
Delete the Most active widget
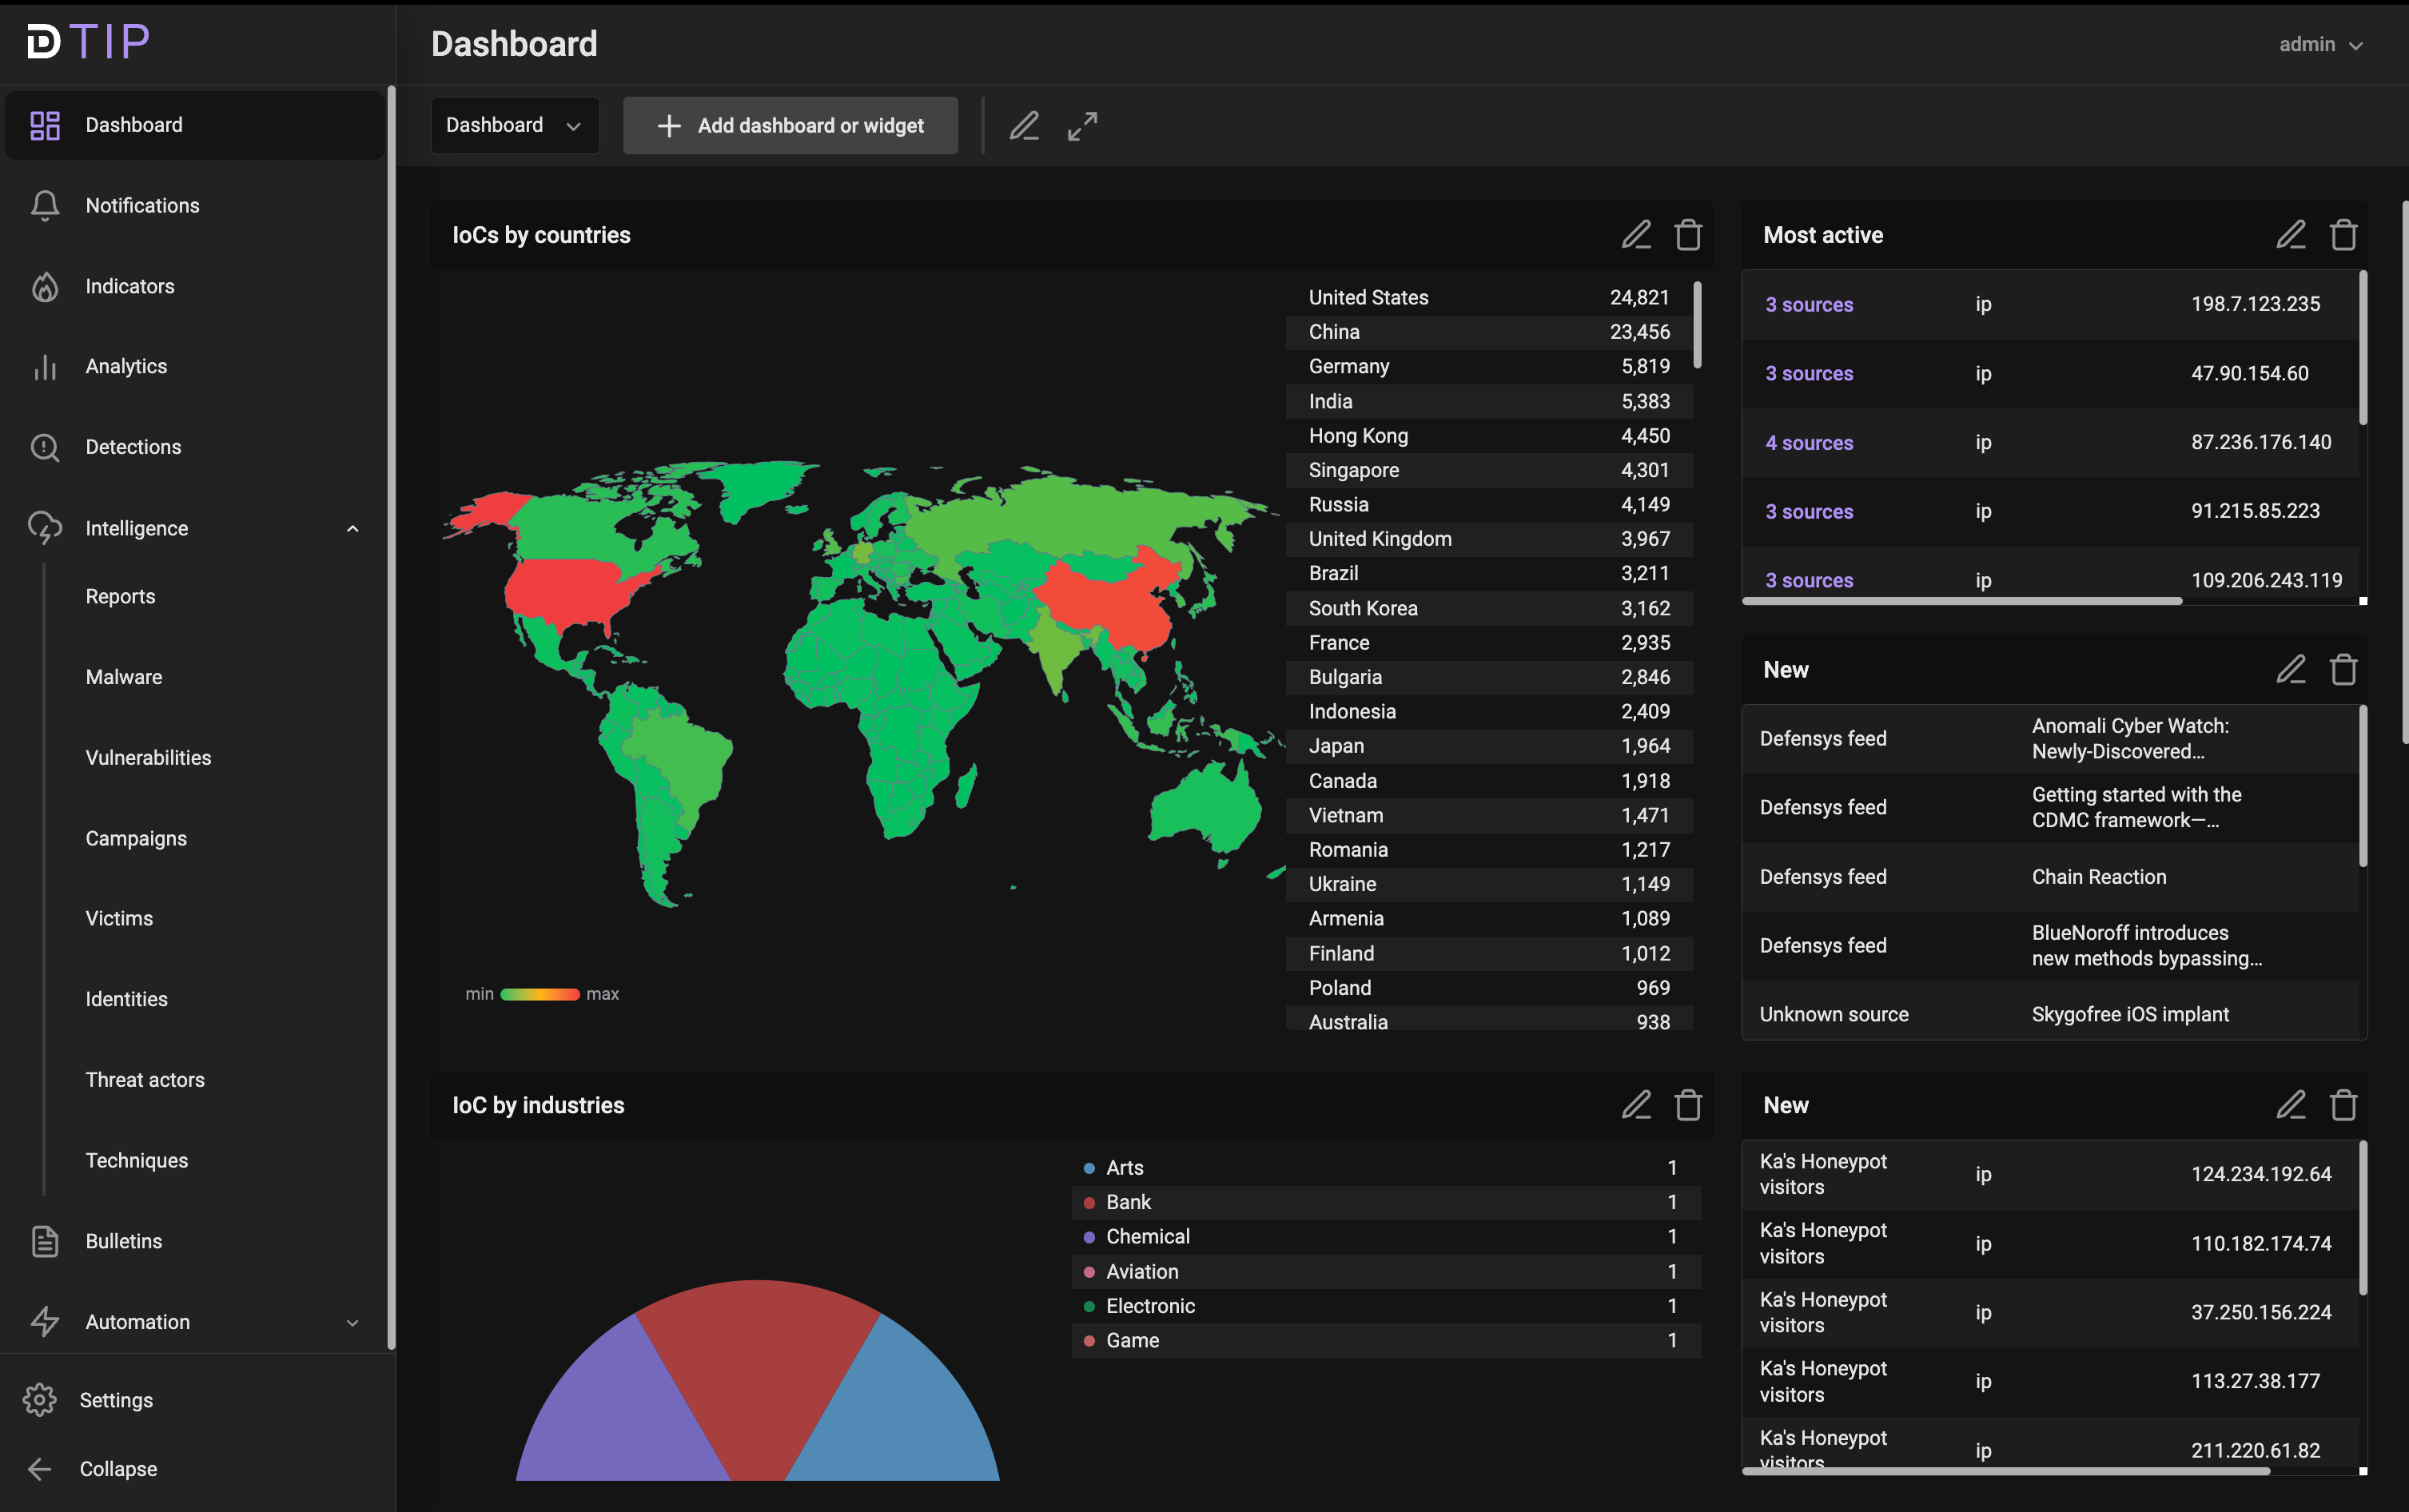point(2343,235)
